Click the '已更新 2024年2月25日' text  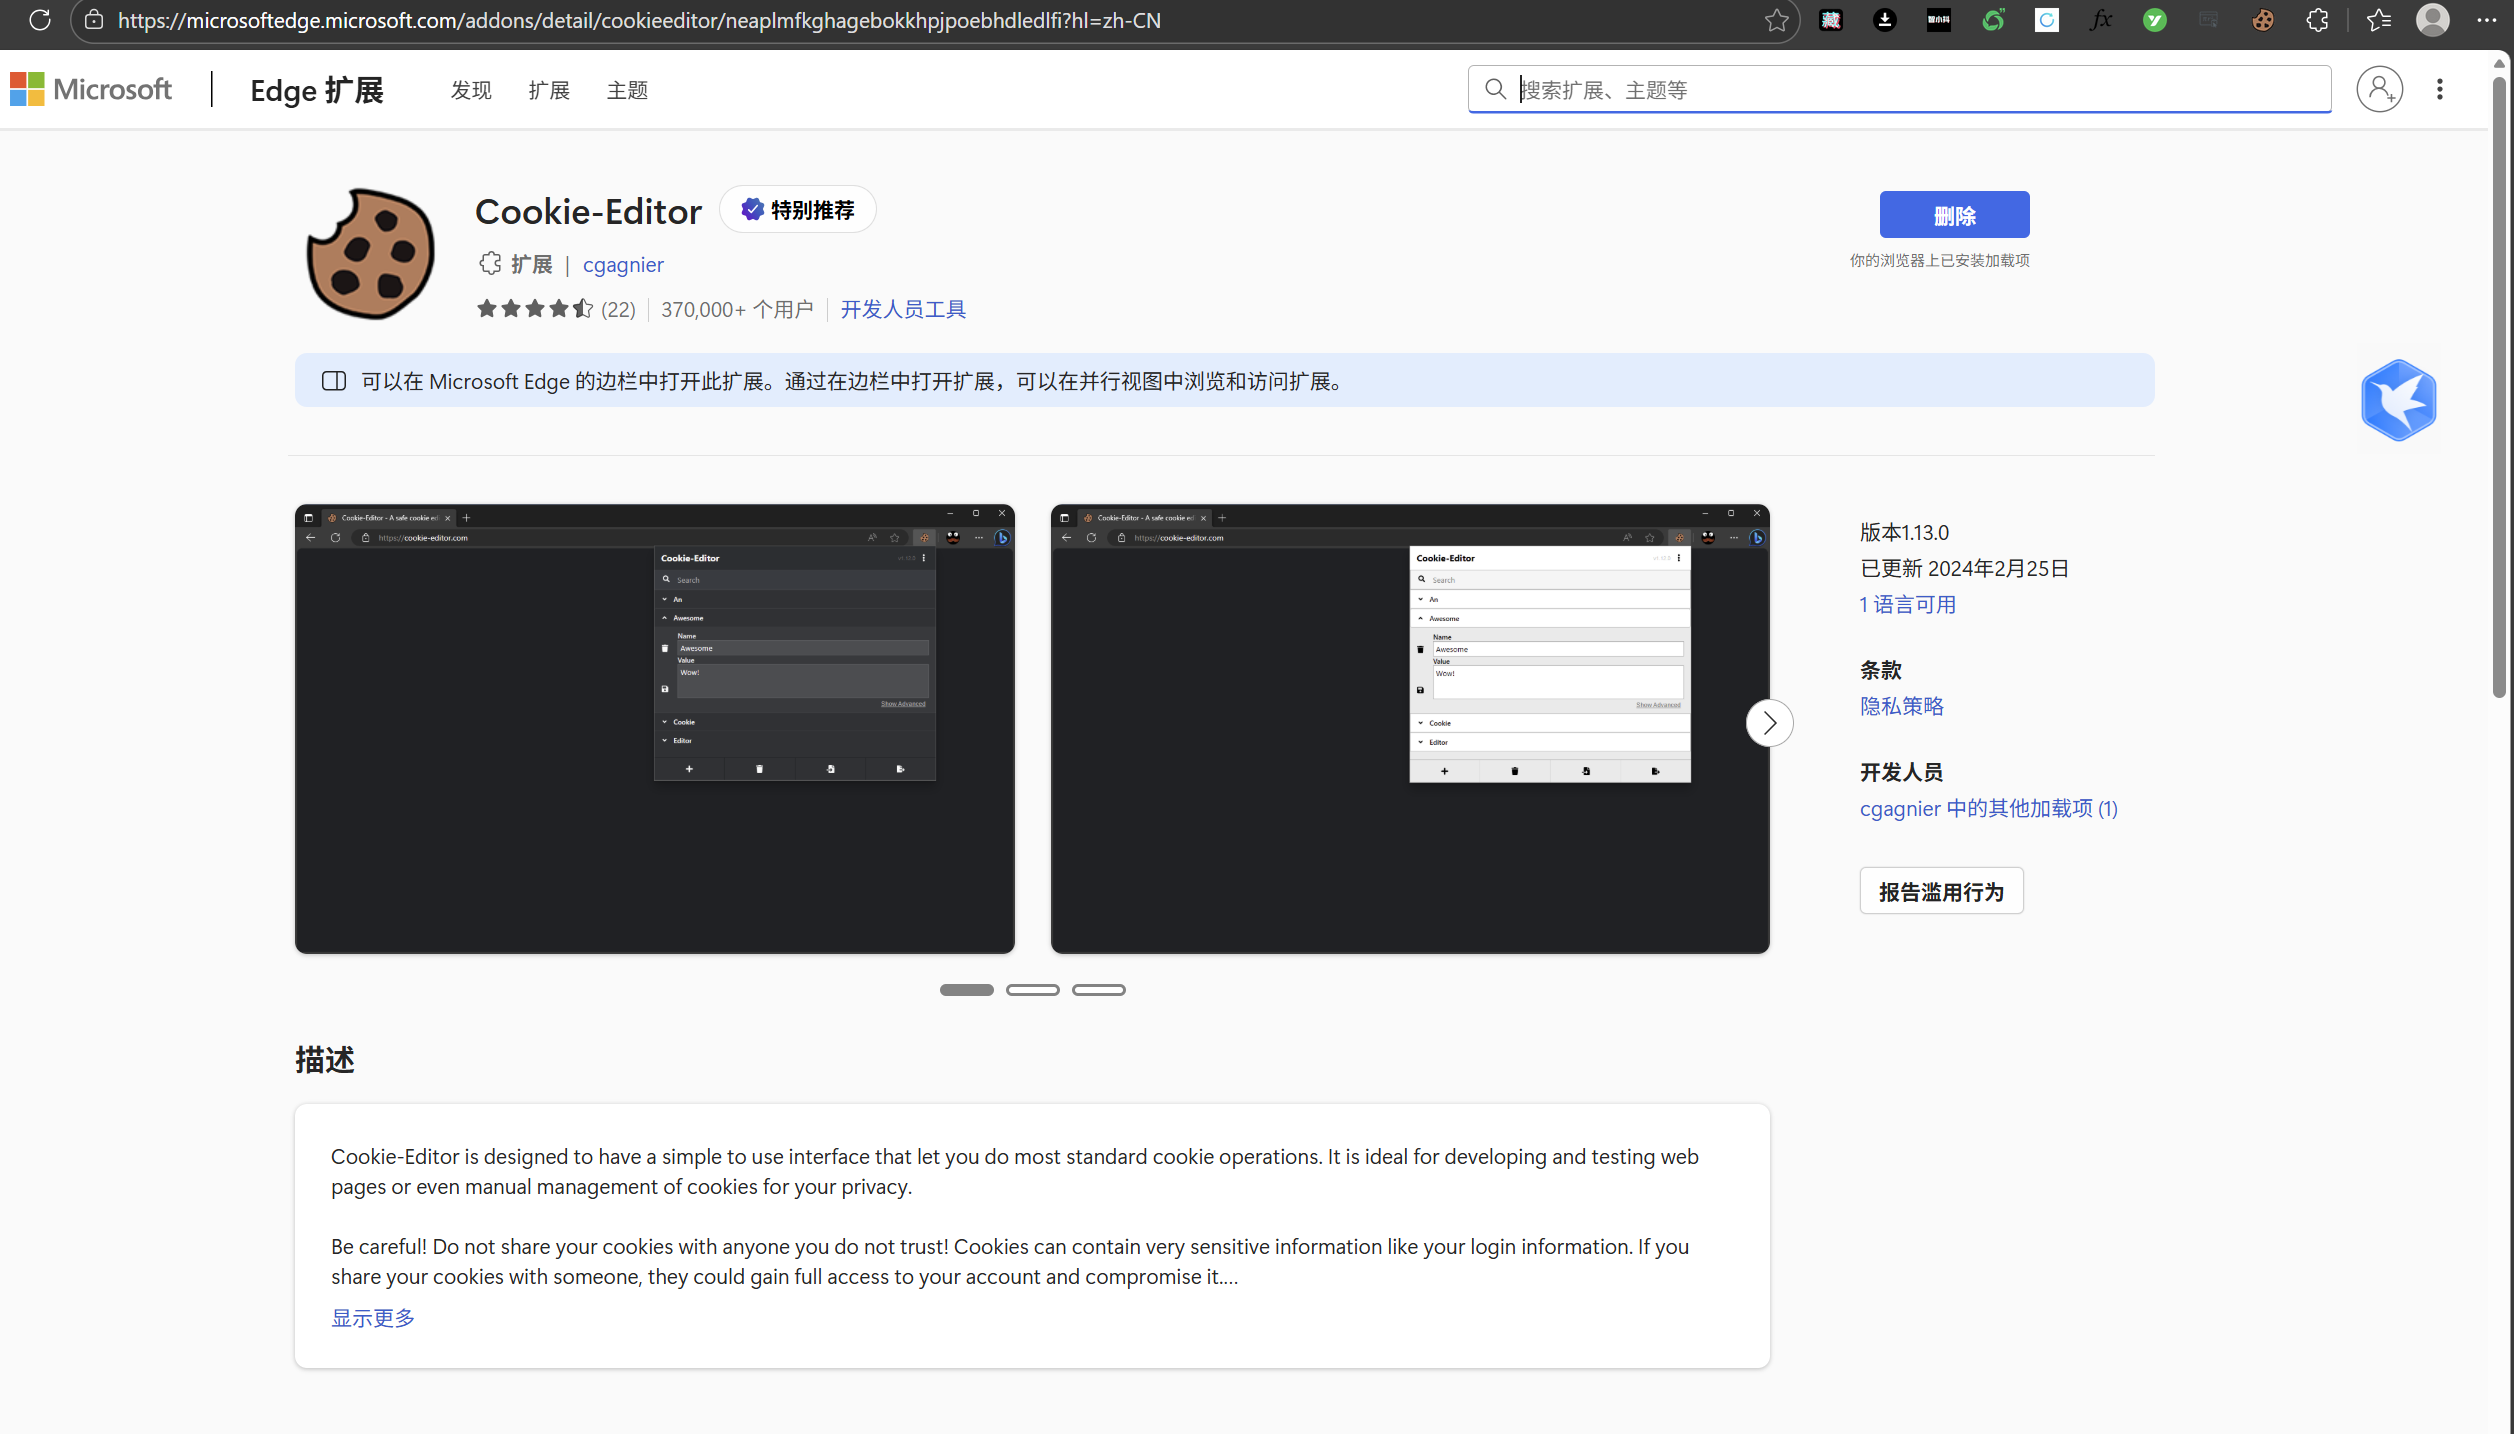click(1964, 569)
